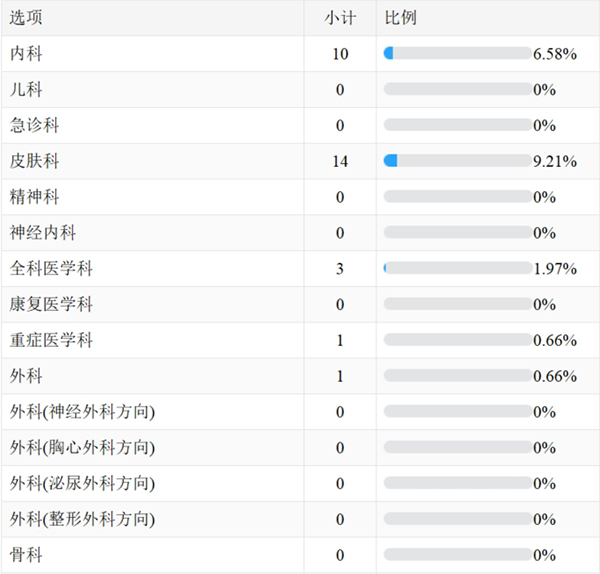The width and height of the screenshot is (600, 574).
Task: Click the 精神科 row label
Action: 34,197
